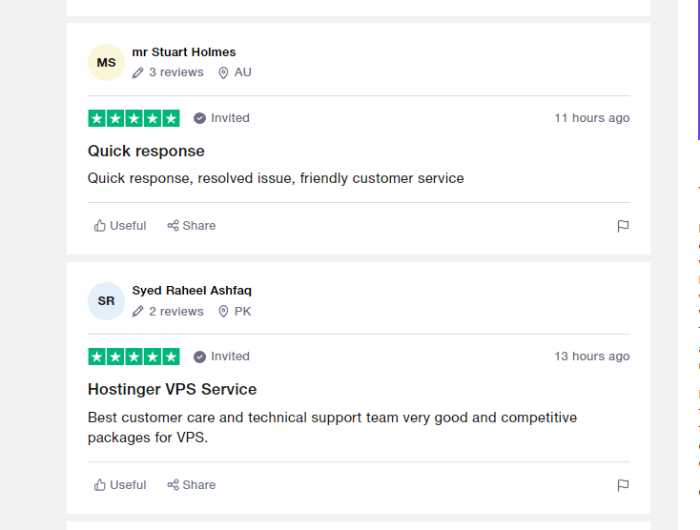Open Syed Raheel Ashfaq profile name
Screen dimensions: 700x530
coord(192,290)
